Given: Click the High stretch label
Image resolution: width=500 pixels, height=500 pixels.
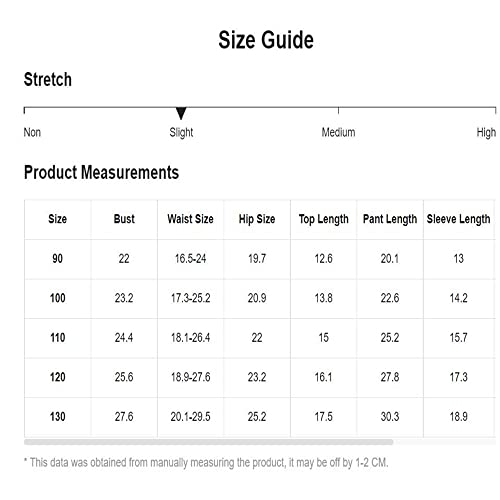Looking at the screenshot, I should coord(486,133).
